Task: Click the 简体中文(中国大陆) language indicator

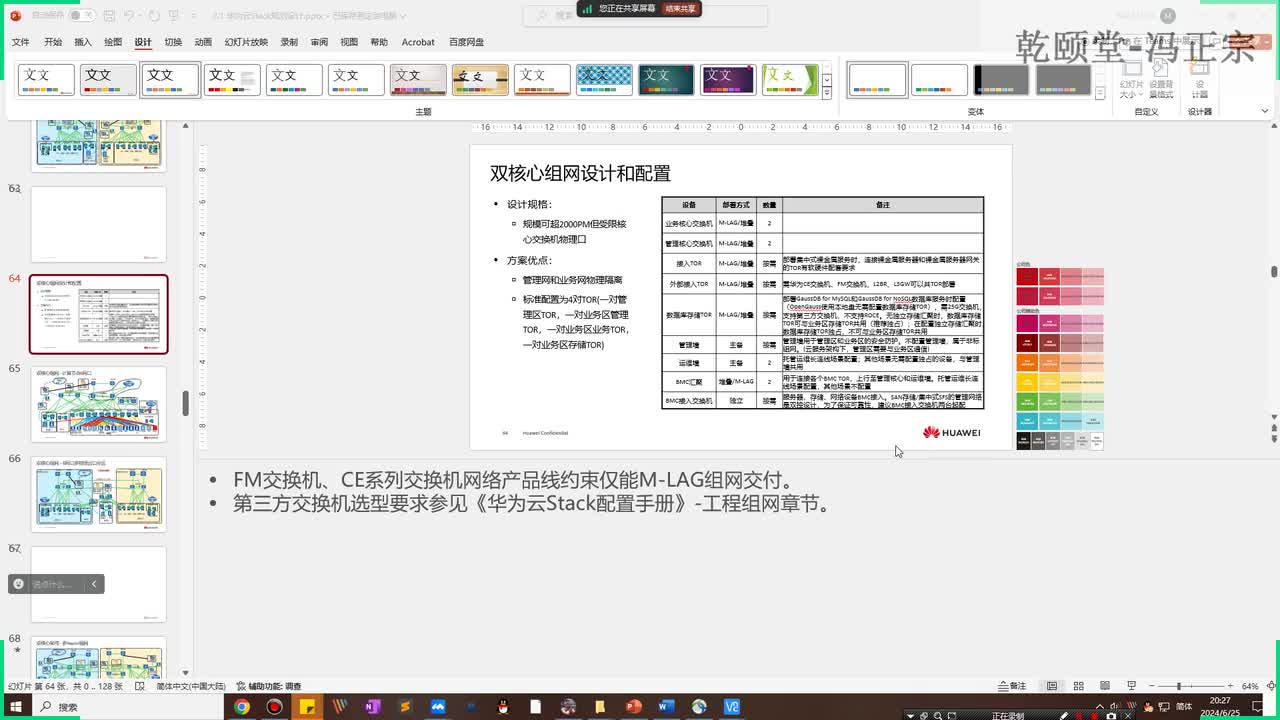Action: [191, 686]
